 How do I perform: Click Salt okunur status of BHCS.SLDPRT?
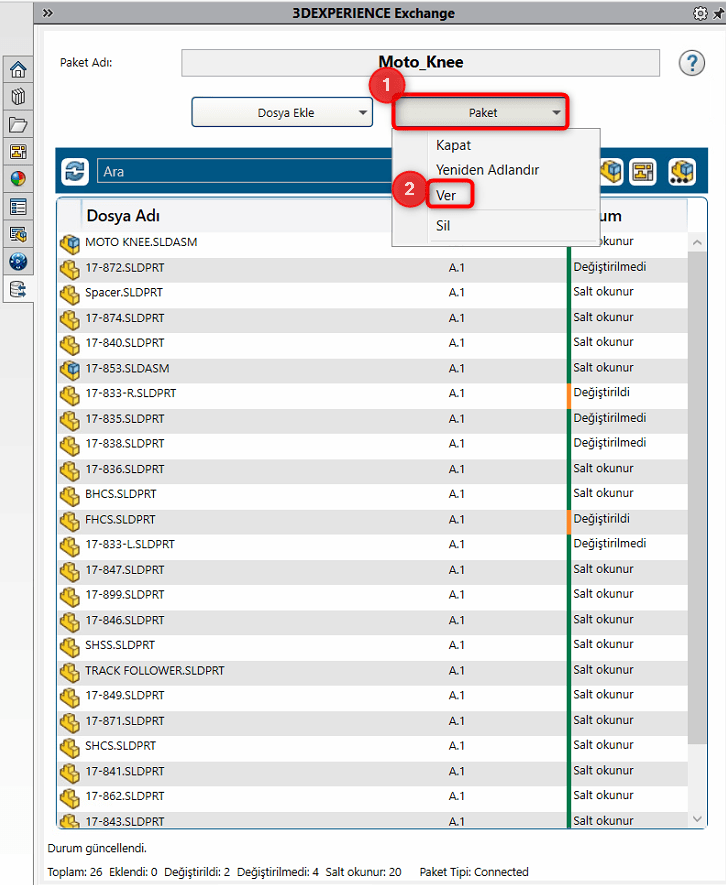[x=603, y=493]
